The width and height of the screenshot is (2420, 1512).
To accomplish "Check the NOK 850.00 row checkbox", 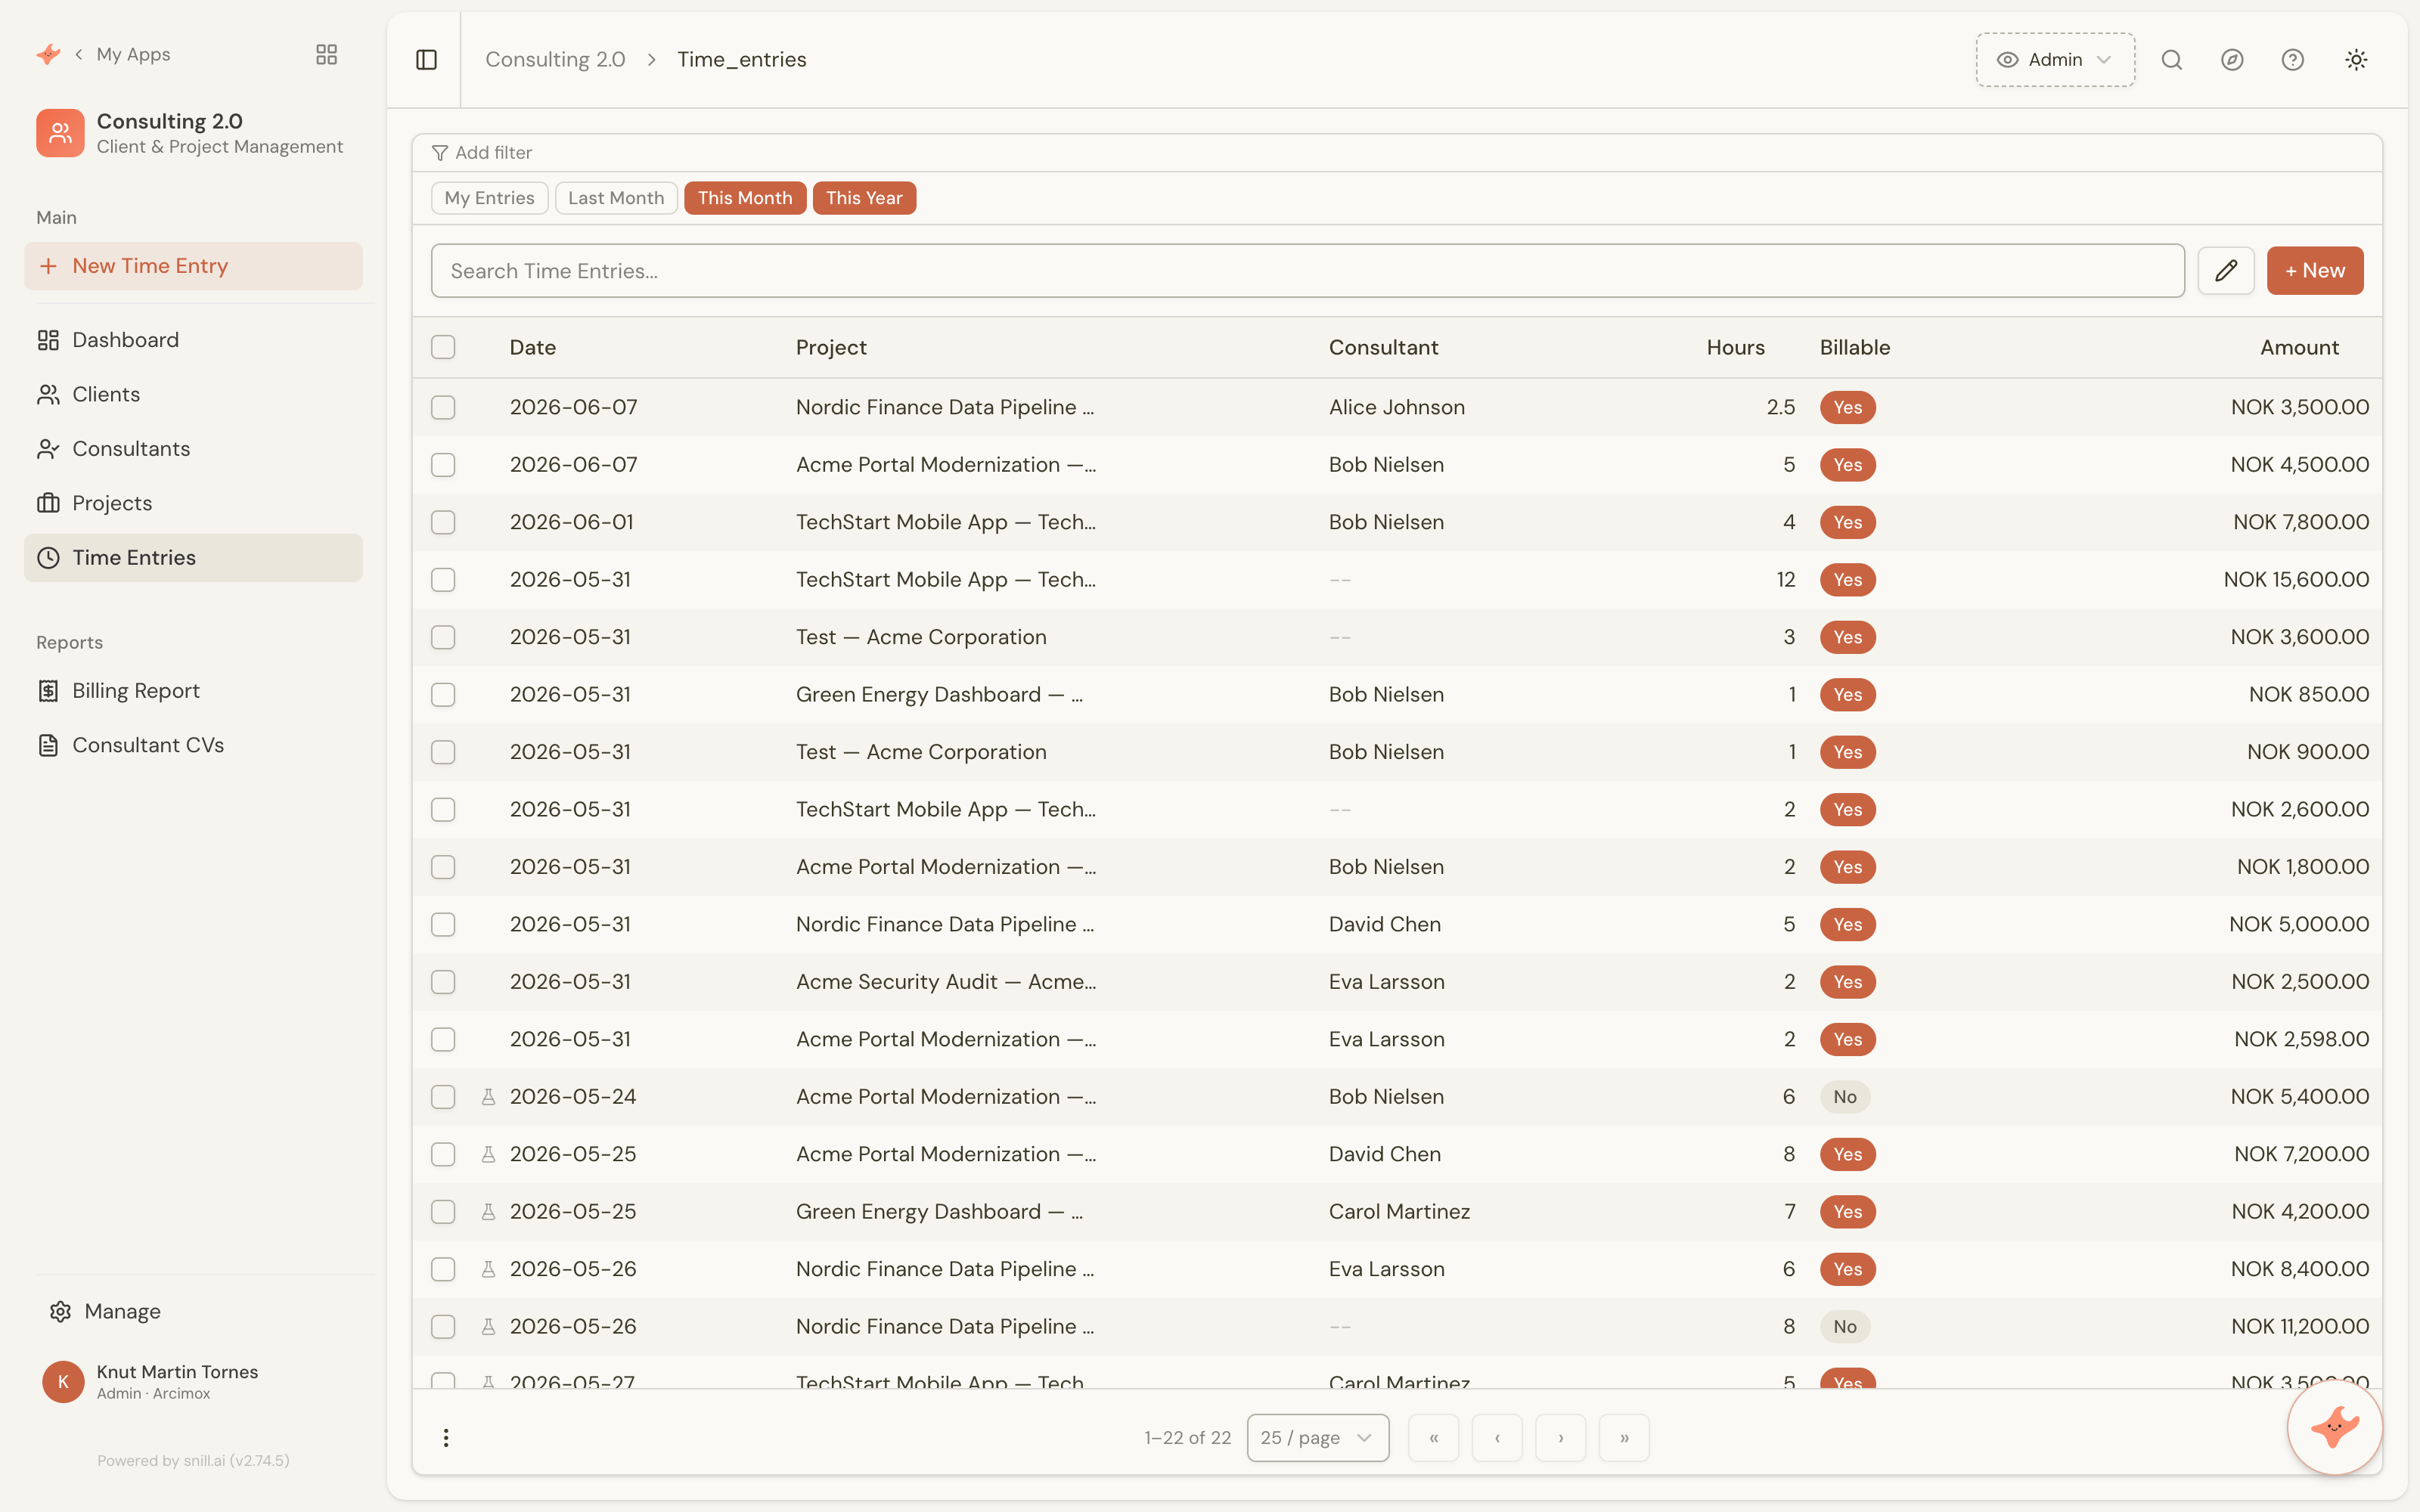I will pos(443,695).
